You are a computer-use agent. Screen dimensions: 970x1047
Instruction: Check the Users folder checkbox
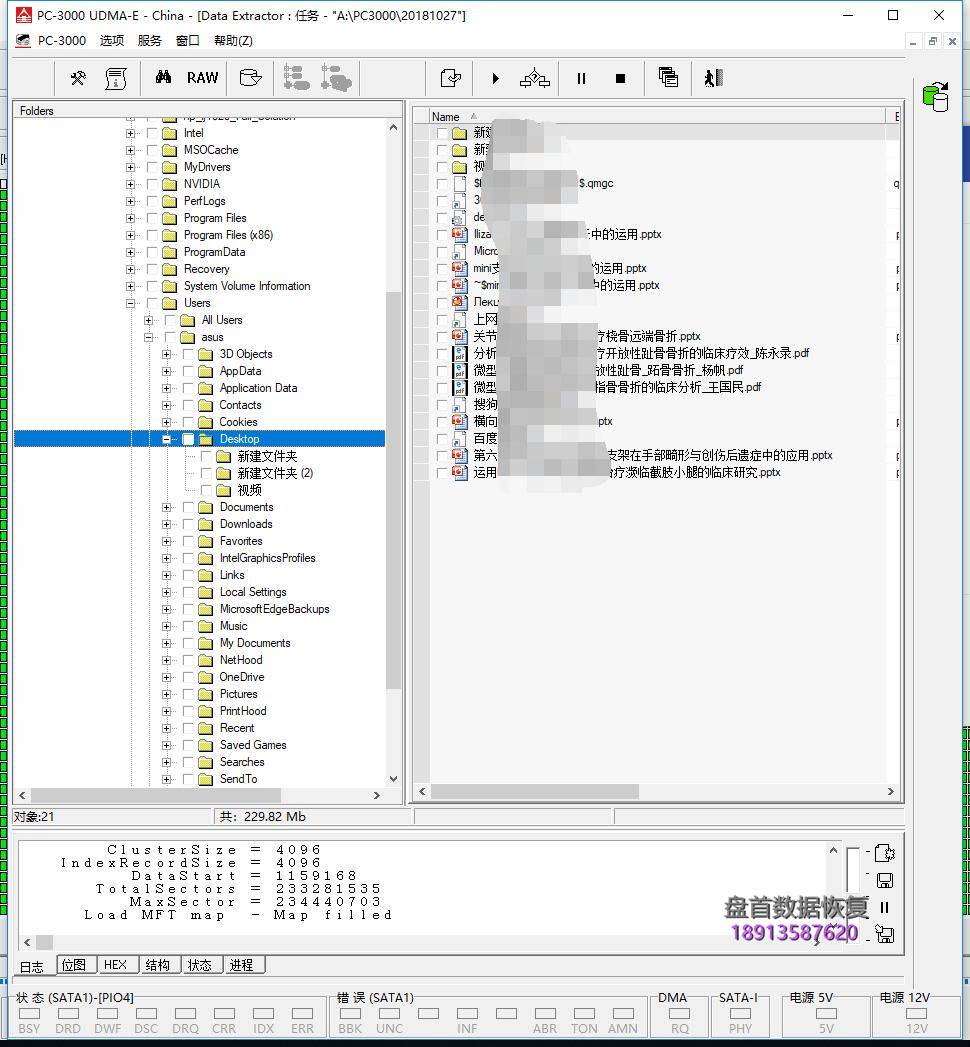point(152,303)
